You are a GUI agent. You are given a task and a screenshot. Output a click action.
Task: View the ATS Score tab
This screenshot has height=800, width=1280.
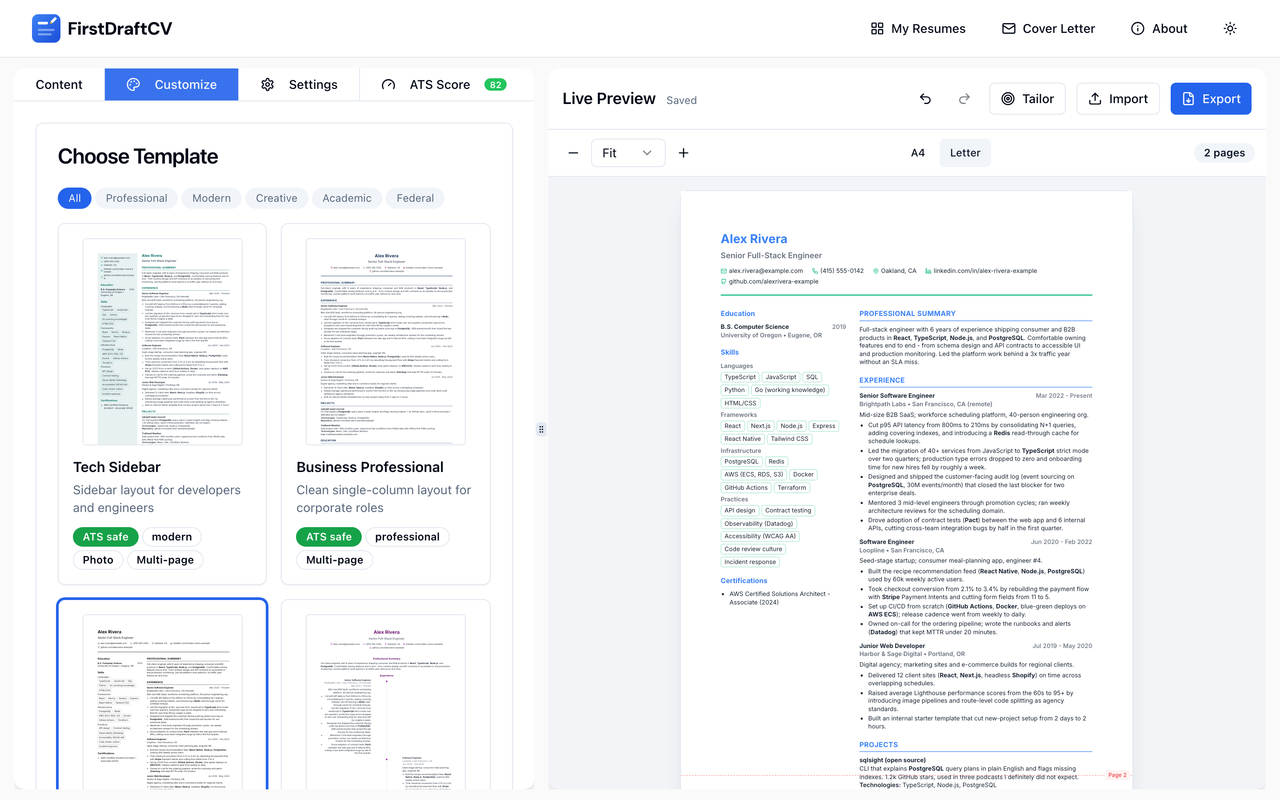pyautogui.click(x=444, y=85)
